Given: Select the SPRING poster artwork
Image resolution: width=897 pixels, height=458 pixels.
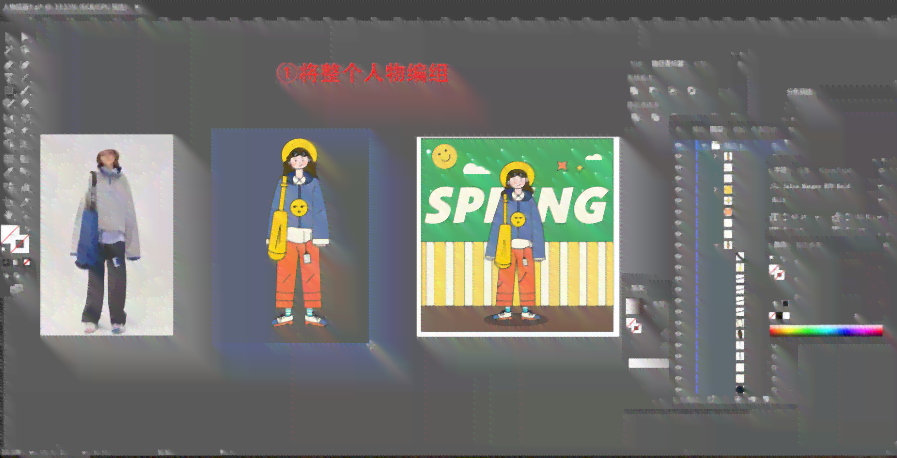Looking at the screenshot, I should click(x=518, y=236).
